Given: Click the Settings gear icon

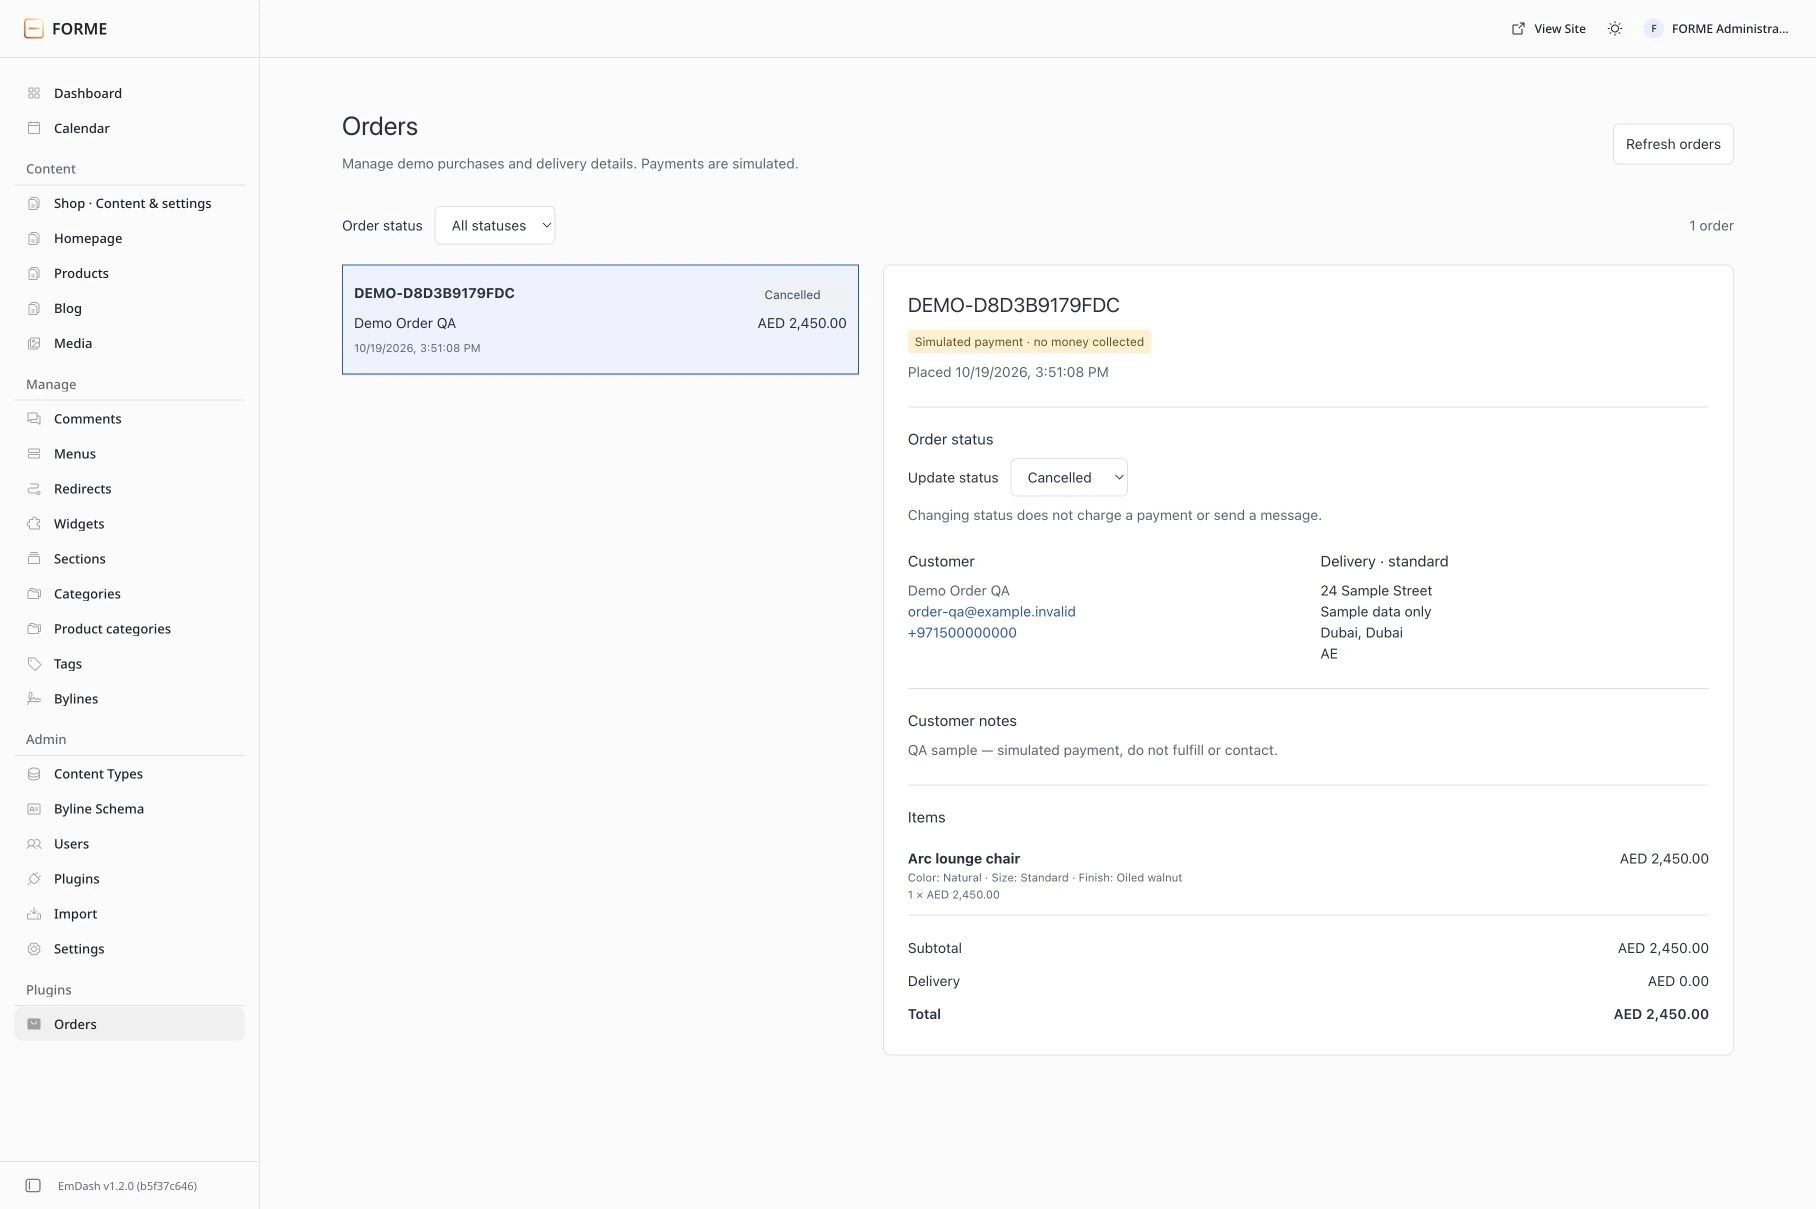Looking at the screenshot, I should pyautogui.click(x=34, y=949).
